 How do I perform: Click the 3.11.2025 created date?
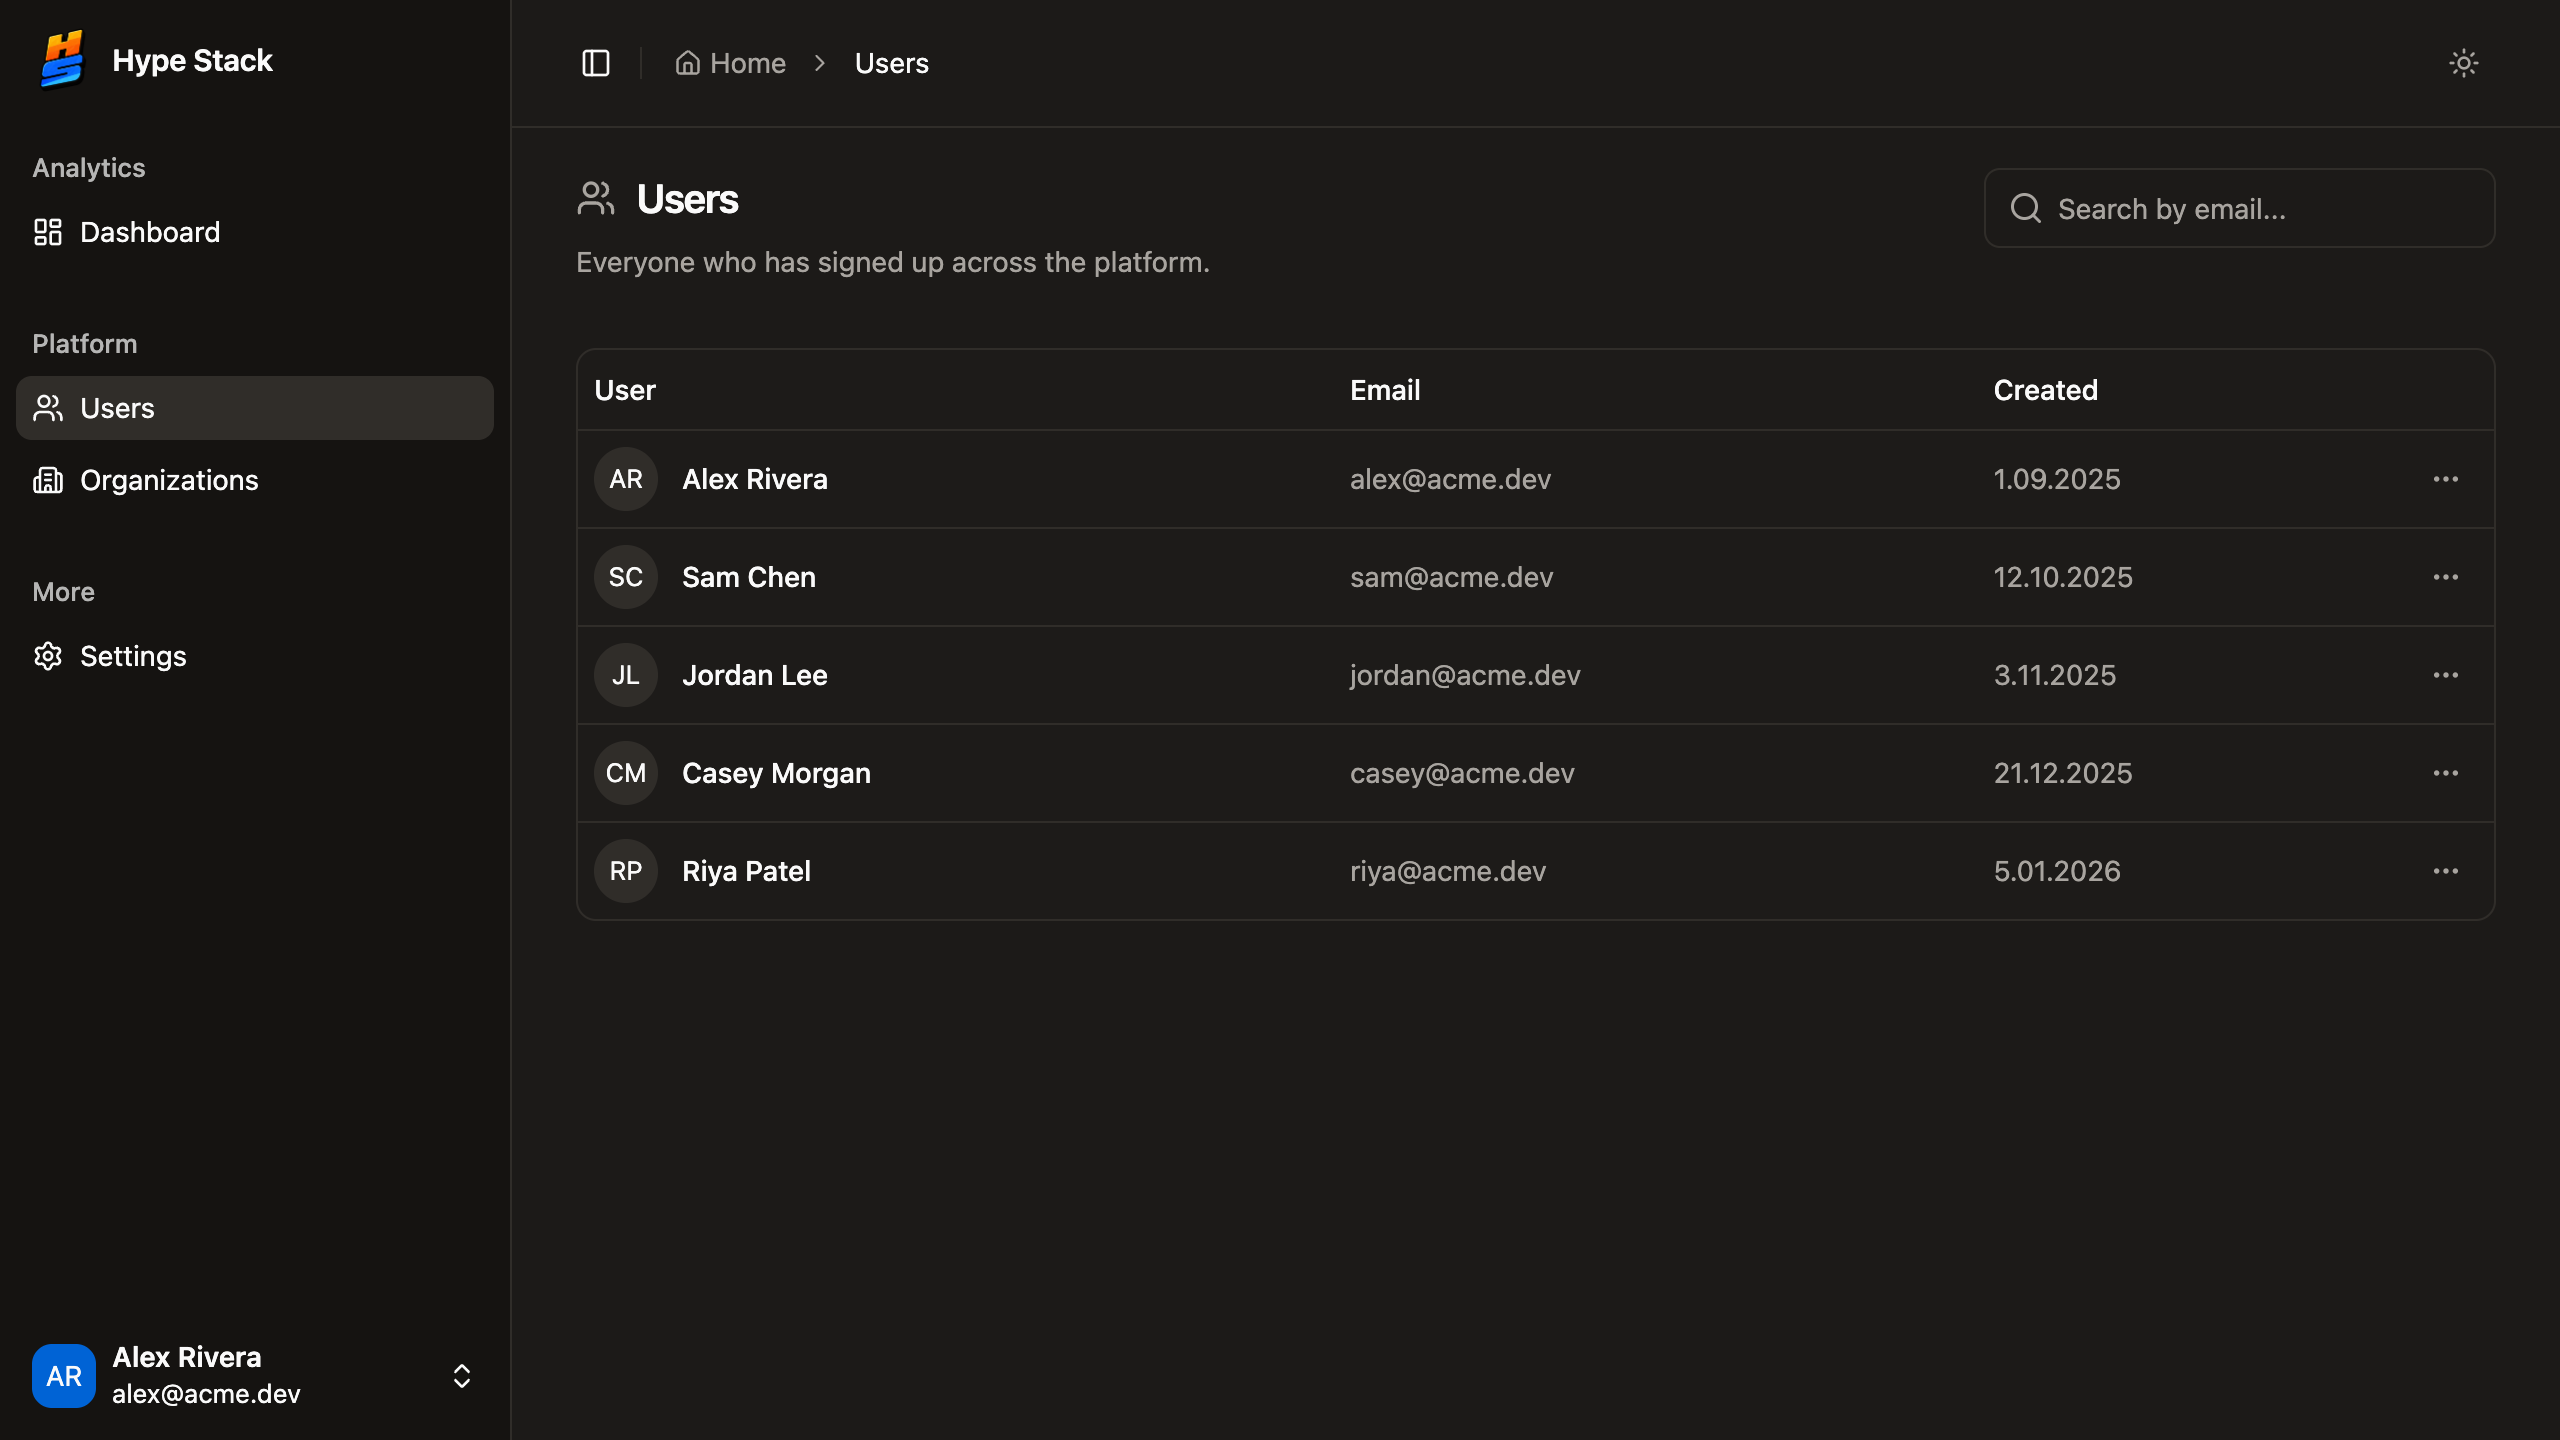[x=2055, y=675]
